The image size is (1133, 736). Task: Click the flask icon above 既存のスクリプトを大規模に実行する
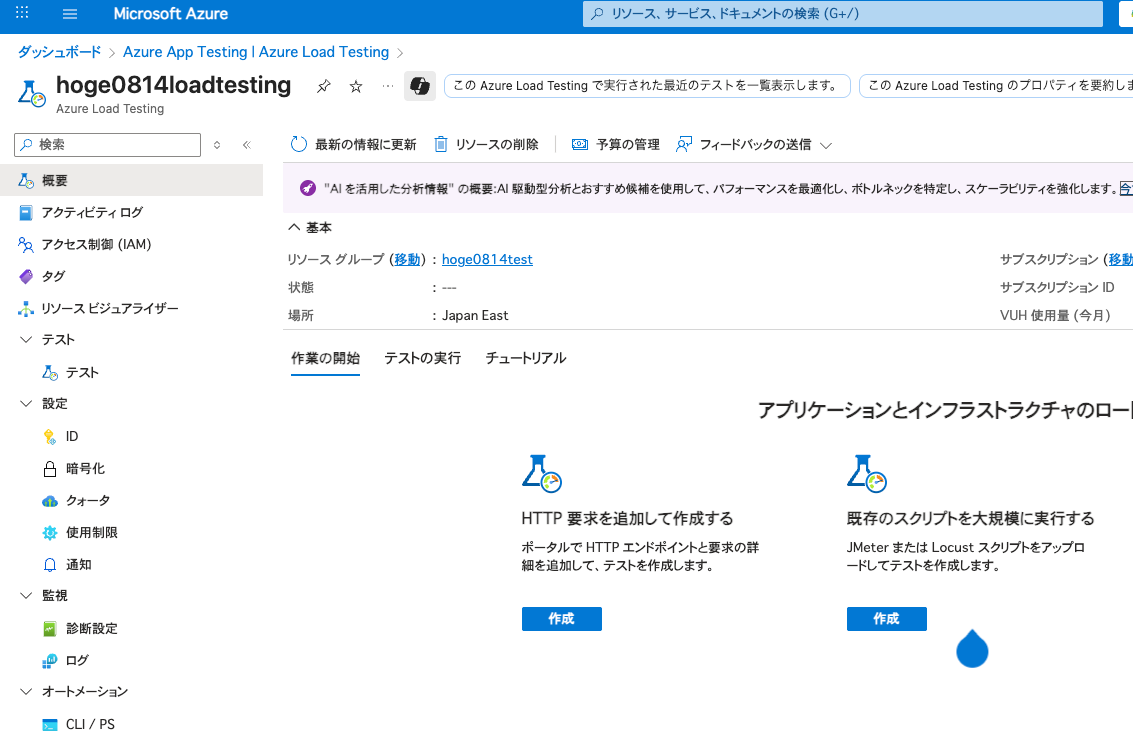[x=866, y=474]
